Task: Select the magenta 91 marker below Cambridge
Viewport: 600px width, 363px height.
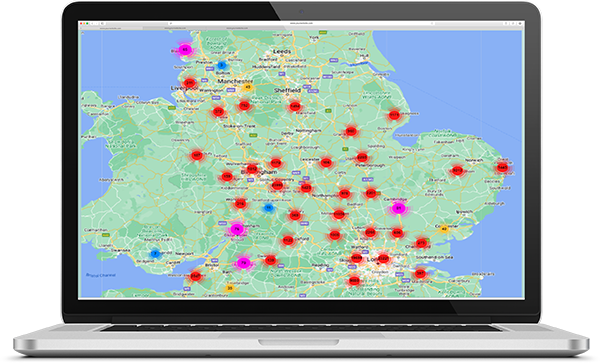Action: 398,208
